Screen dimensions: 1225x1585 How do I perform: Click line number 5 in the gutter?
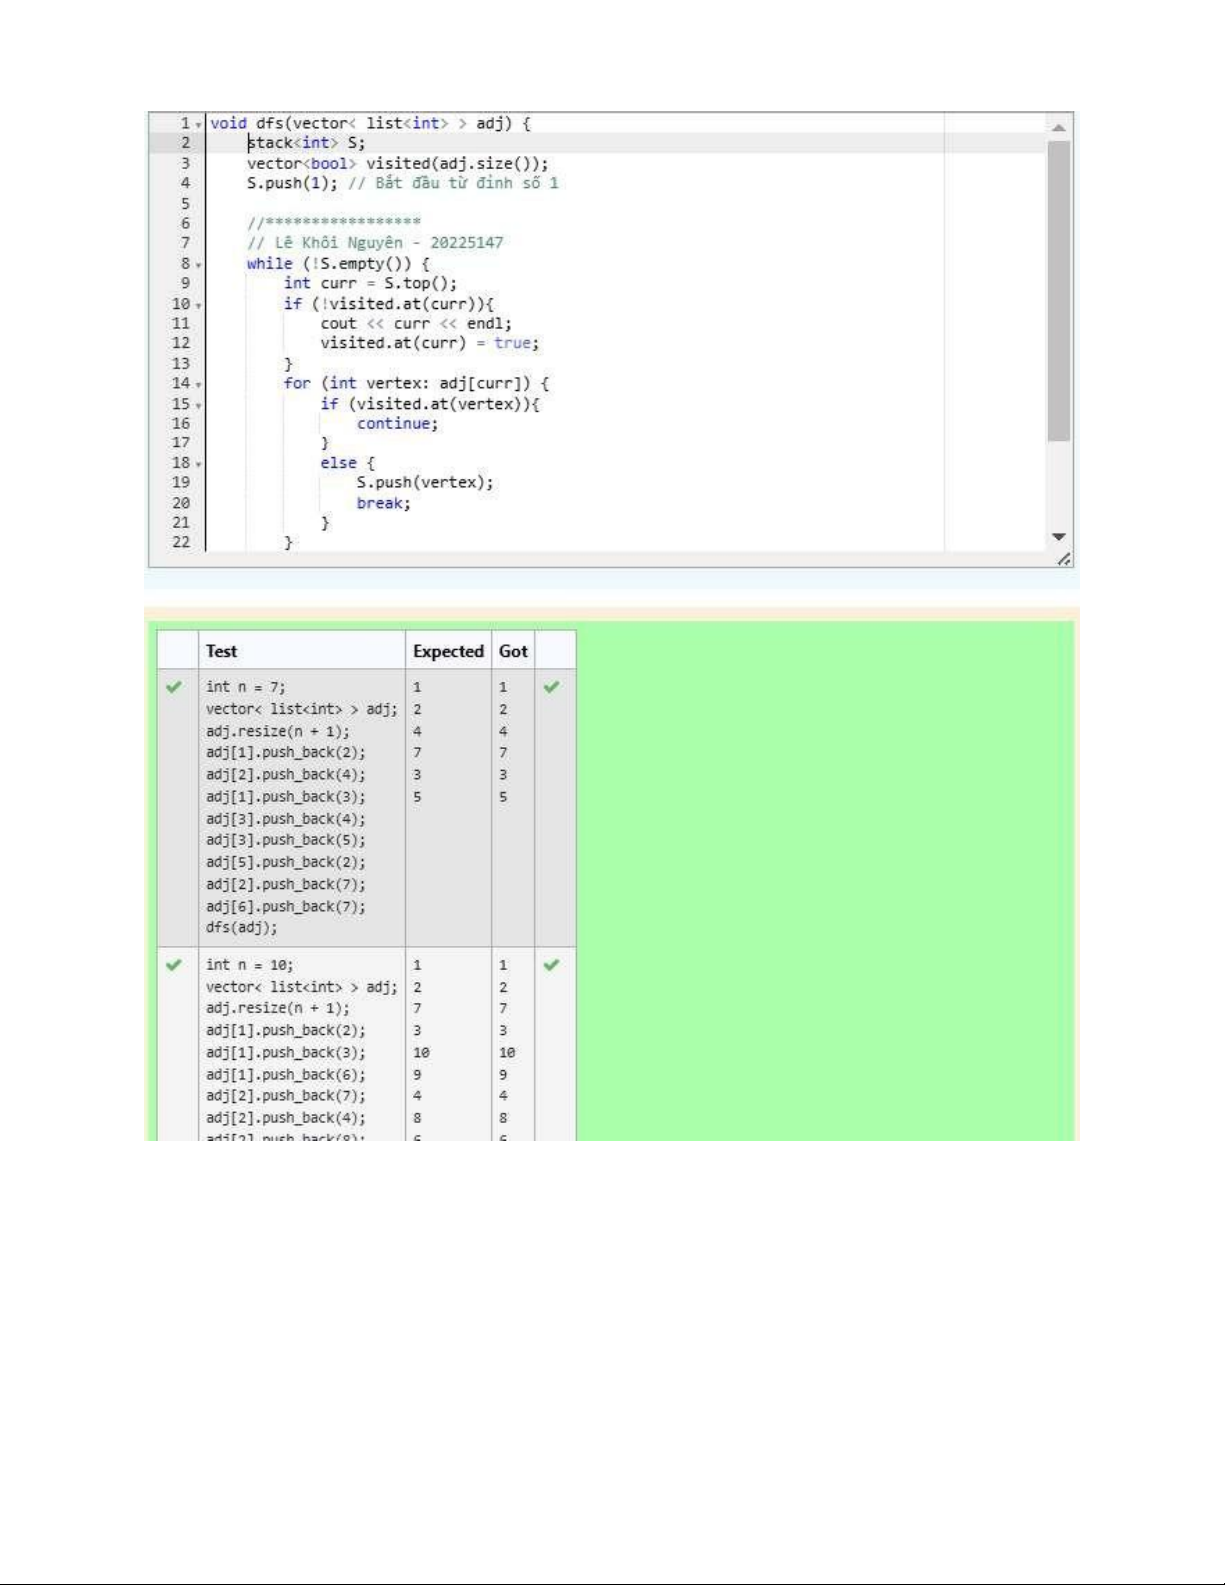pos(185,203)
